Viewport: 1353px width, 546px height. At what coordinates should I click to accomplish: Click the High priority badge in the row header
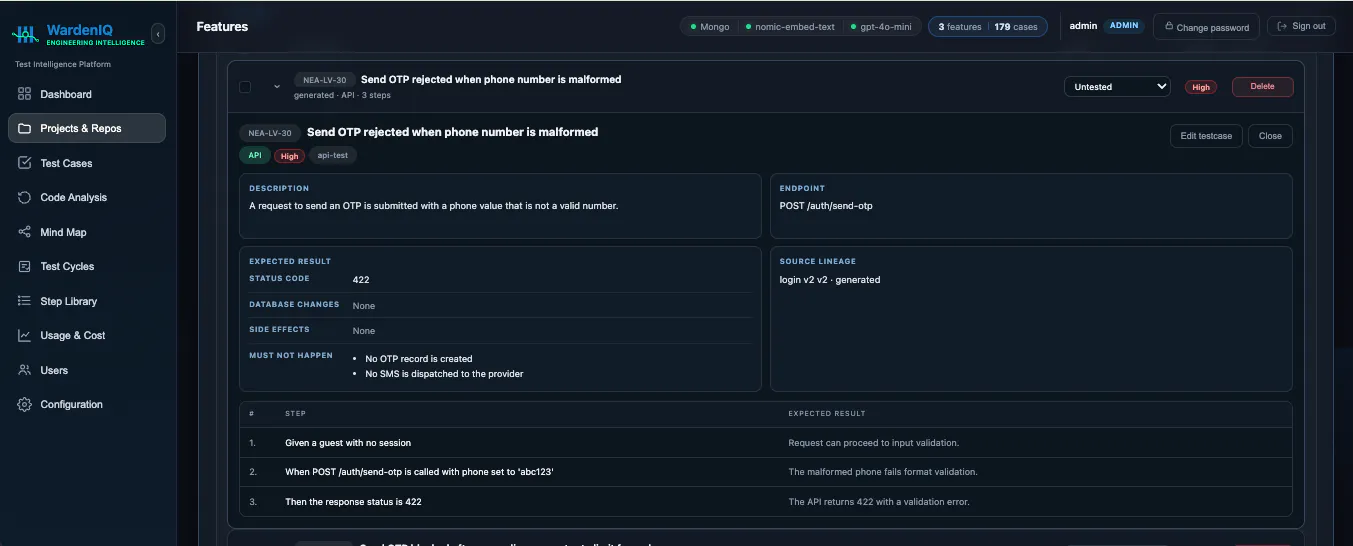1201,87
